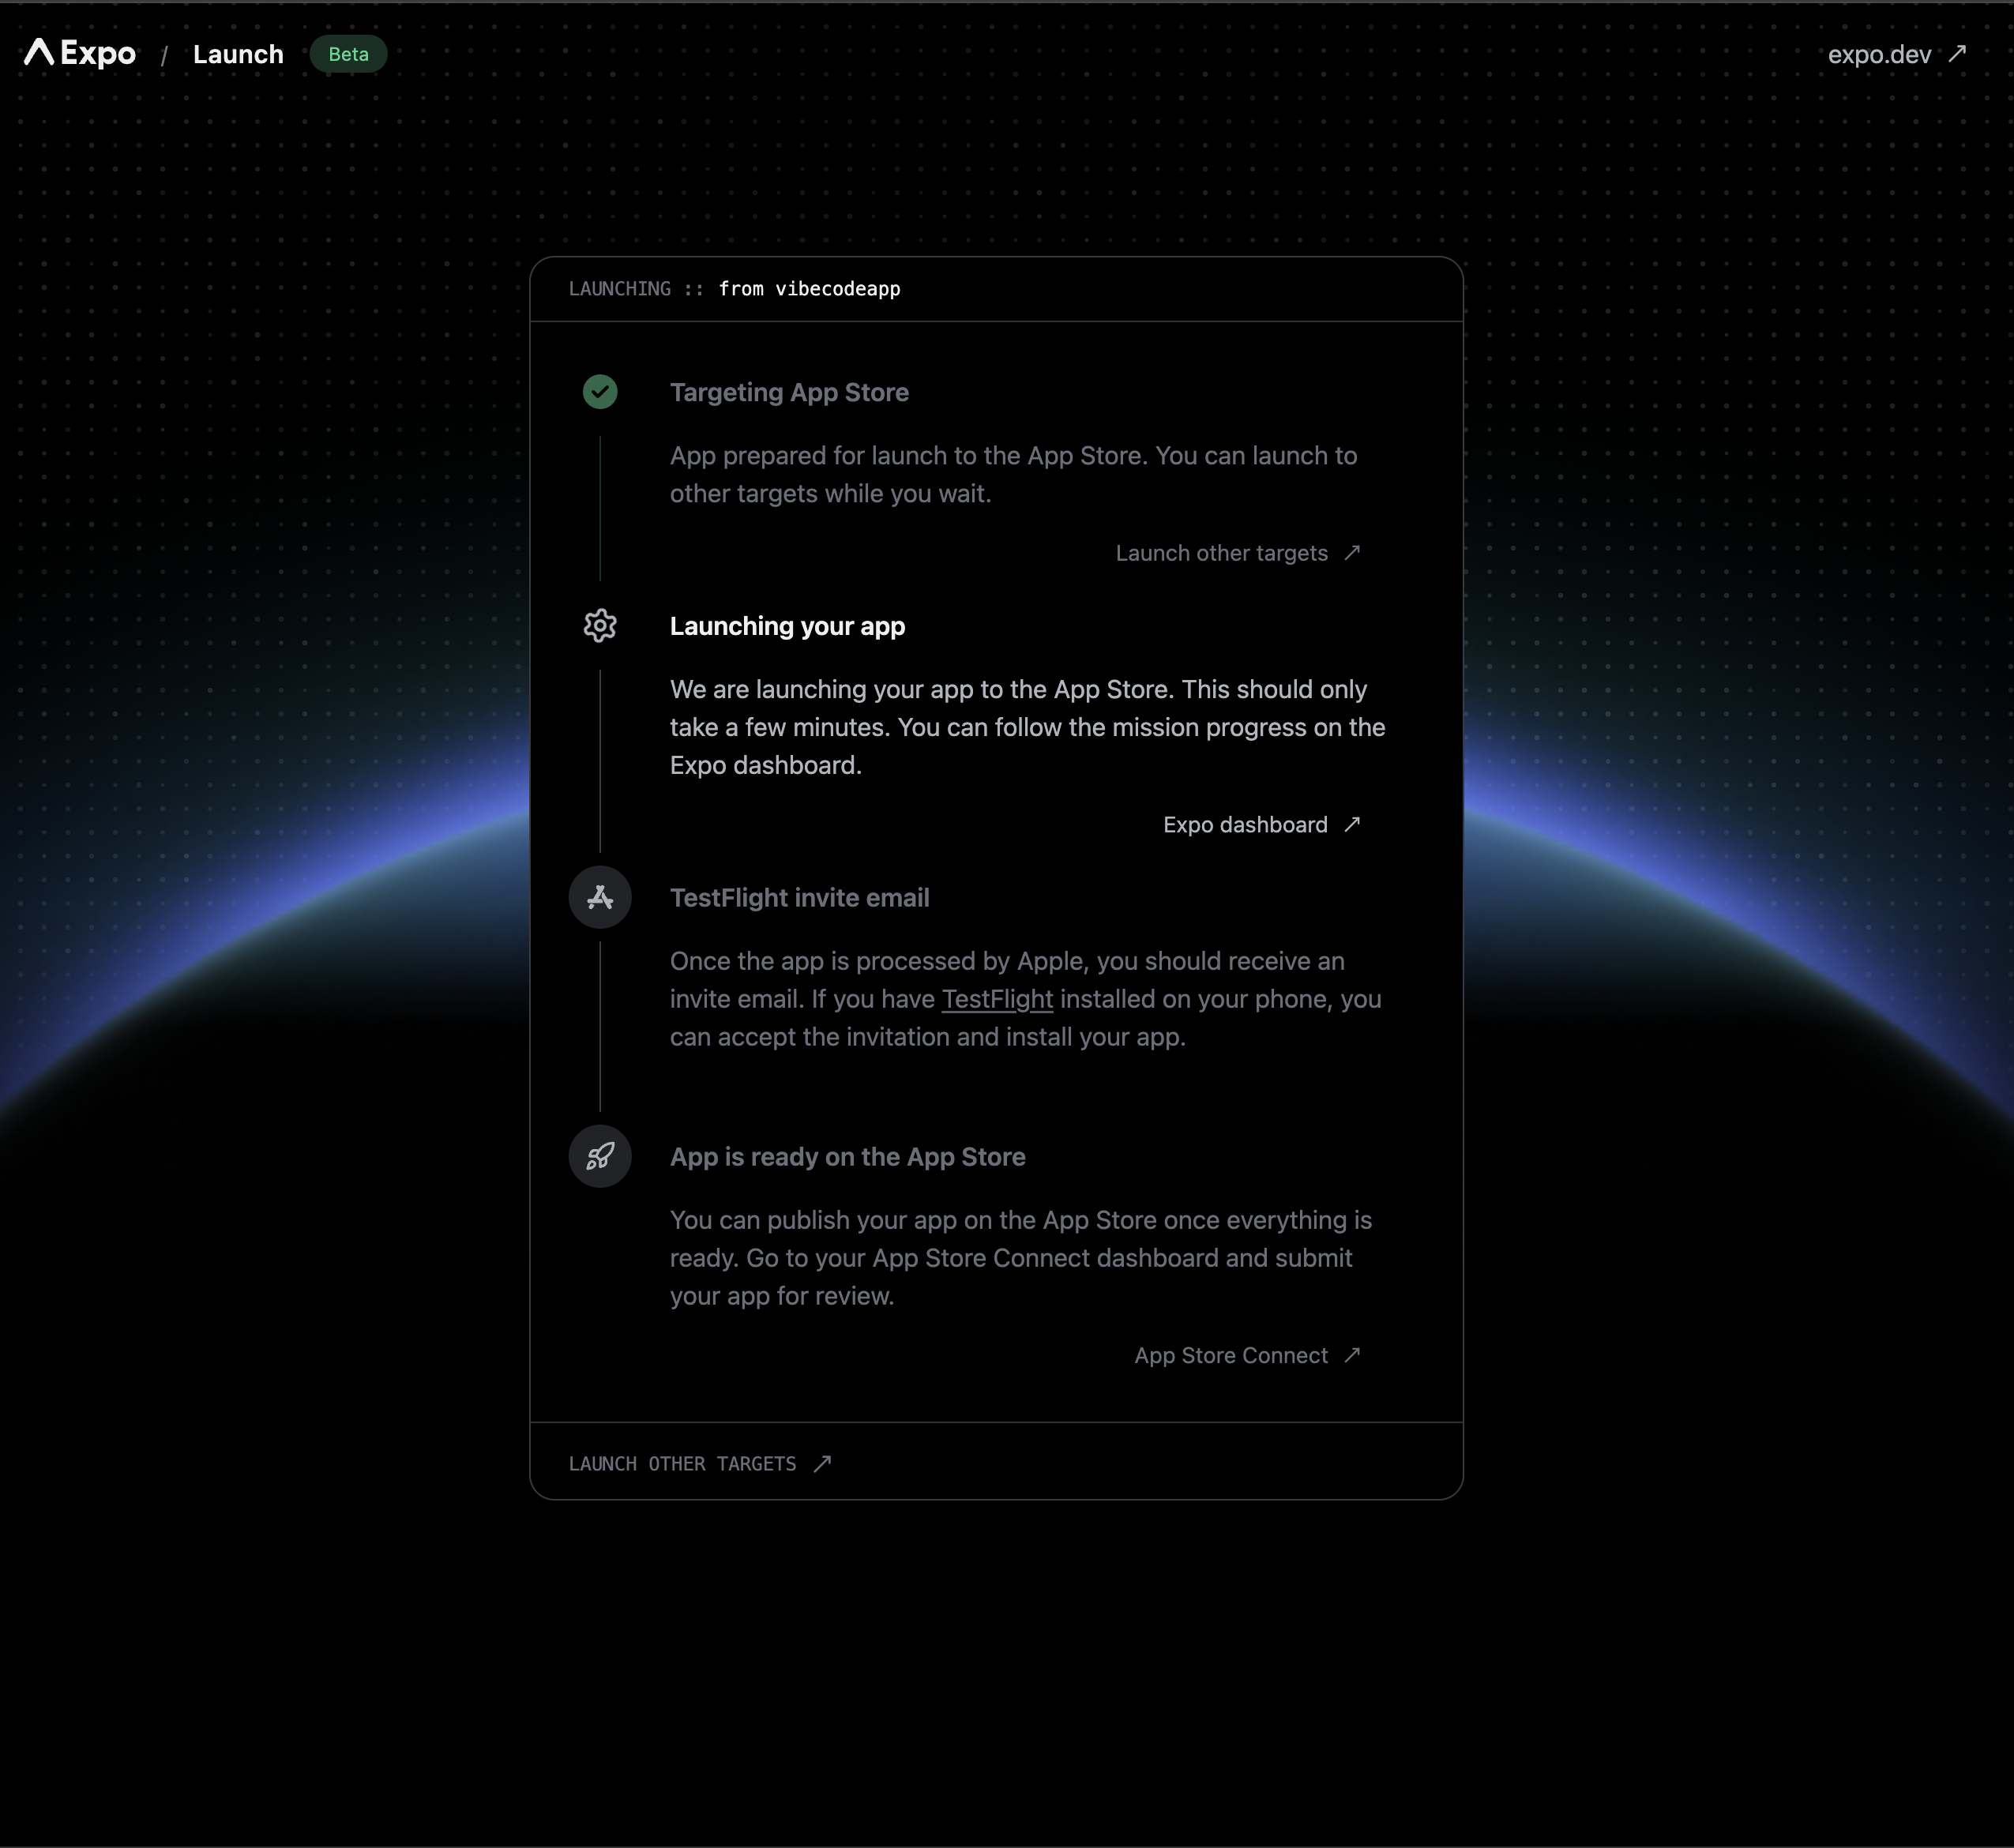Select the App Store icon next to TestFlight invite email
This screenshot has height=1848, width=2014.
coord(600,897)
